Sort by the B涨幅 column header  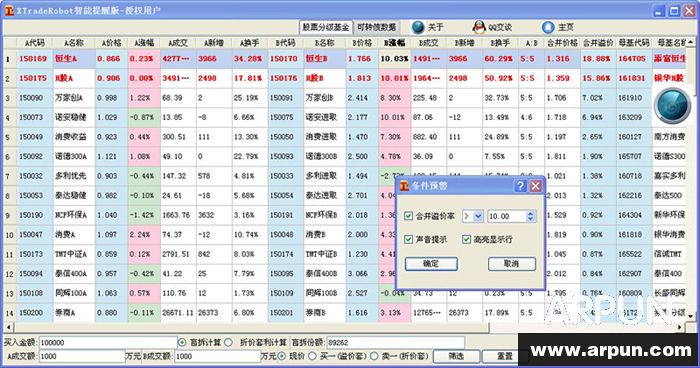[395, 43]
